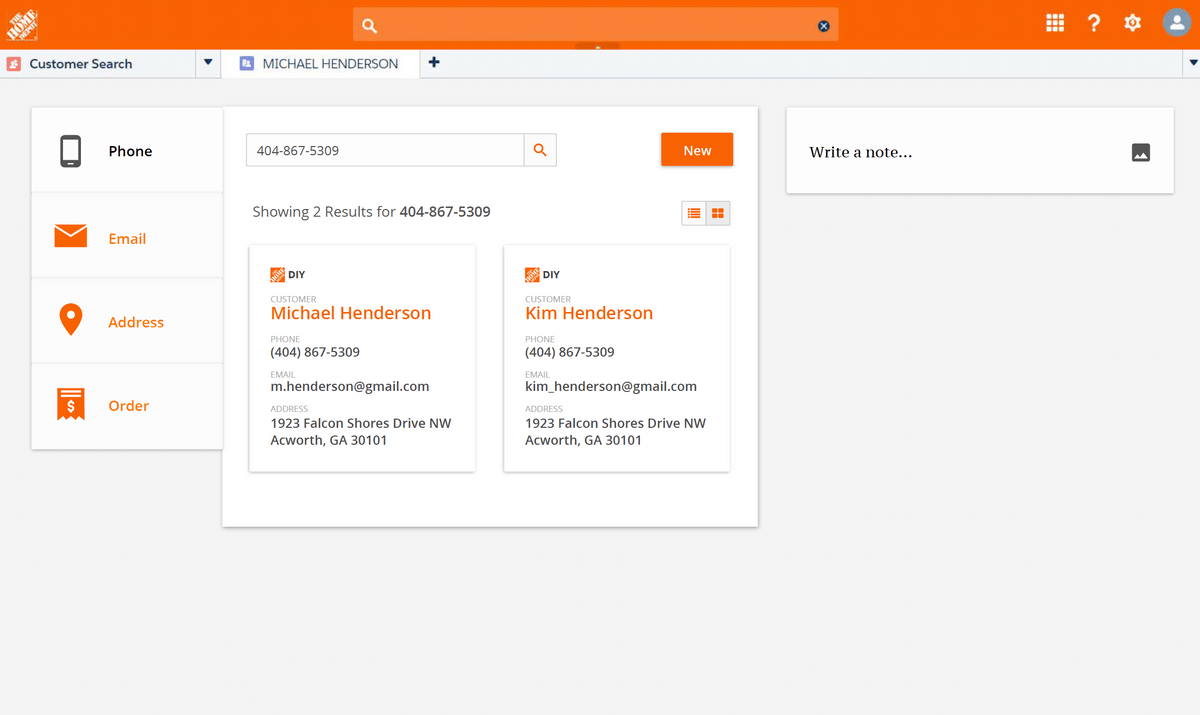The image size is (1200, 715).
Task: Open a new tab with plus icon
Action: (434, 63)
